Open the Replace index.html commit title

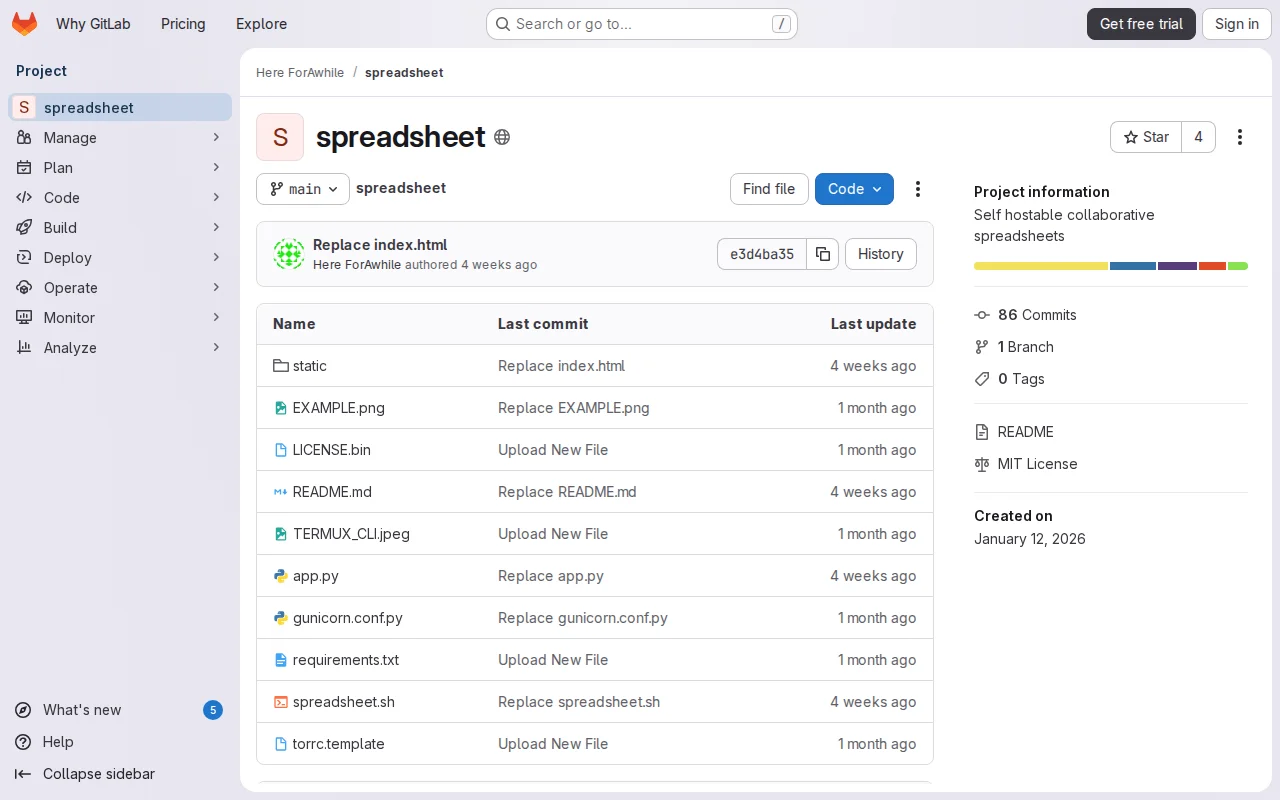pyautogui.click(x=380, y=245)
